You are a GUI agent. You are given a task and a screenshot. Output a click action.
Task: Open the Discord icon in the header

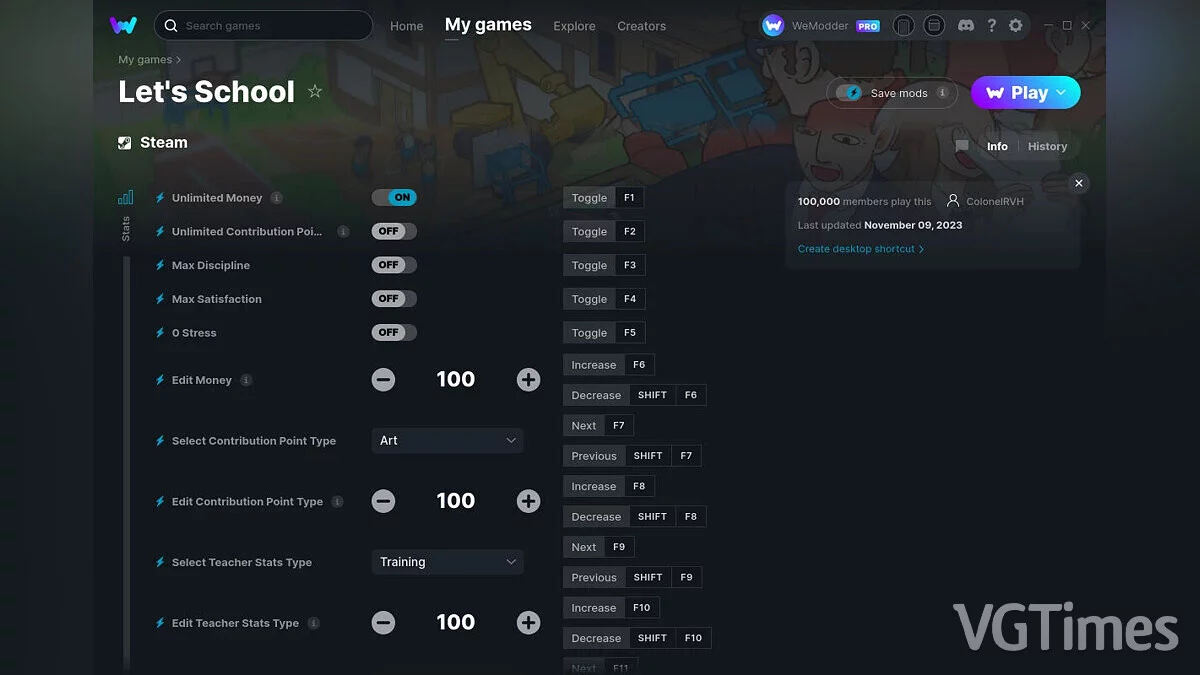(965, 25)
